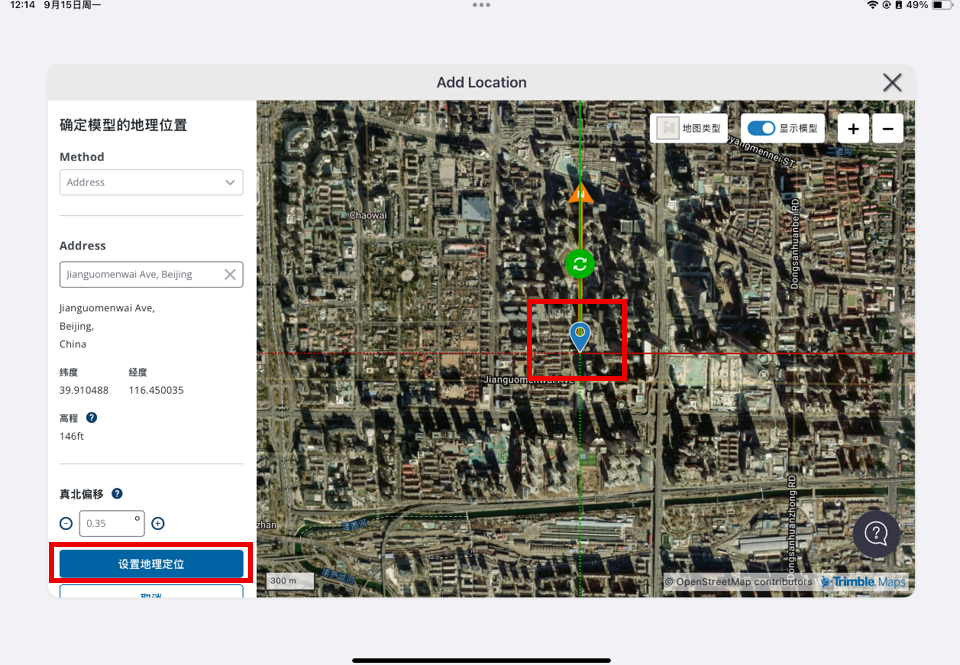Clear the Jianguomenwai Ave address text
This screenshot has height=665, width=960.
point(230,274)
